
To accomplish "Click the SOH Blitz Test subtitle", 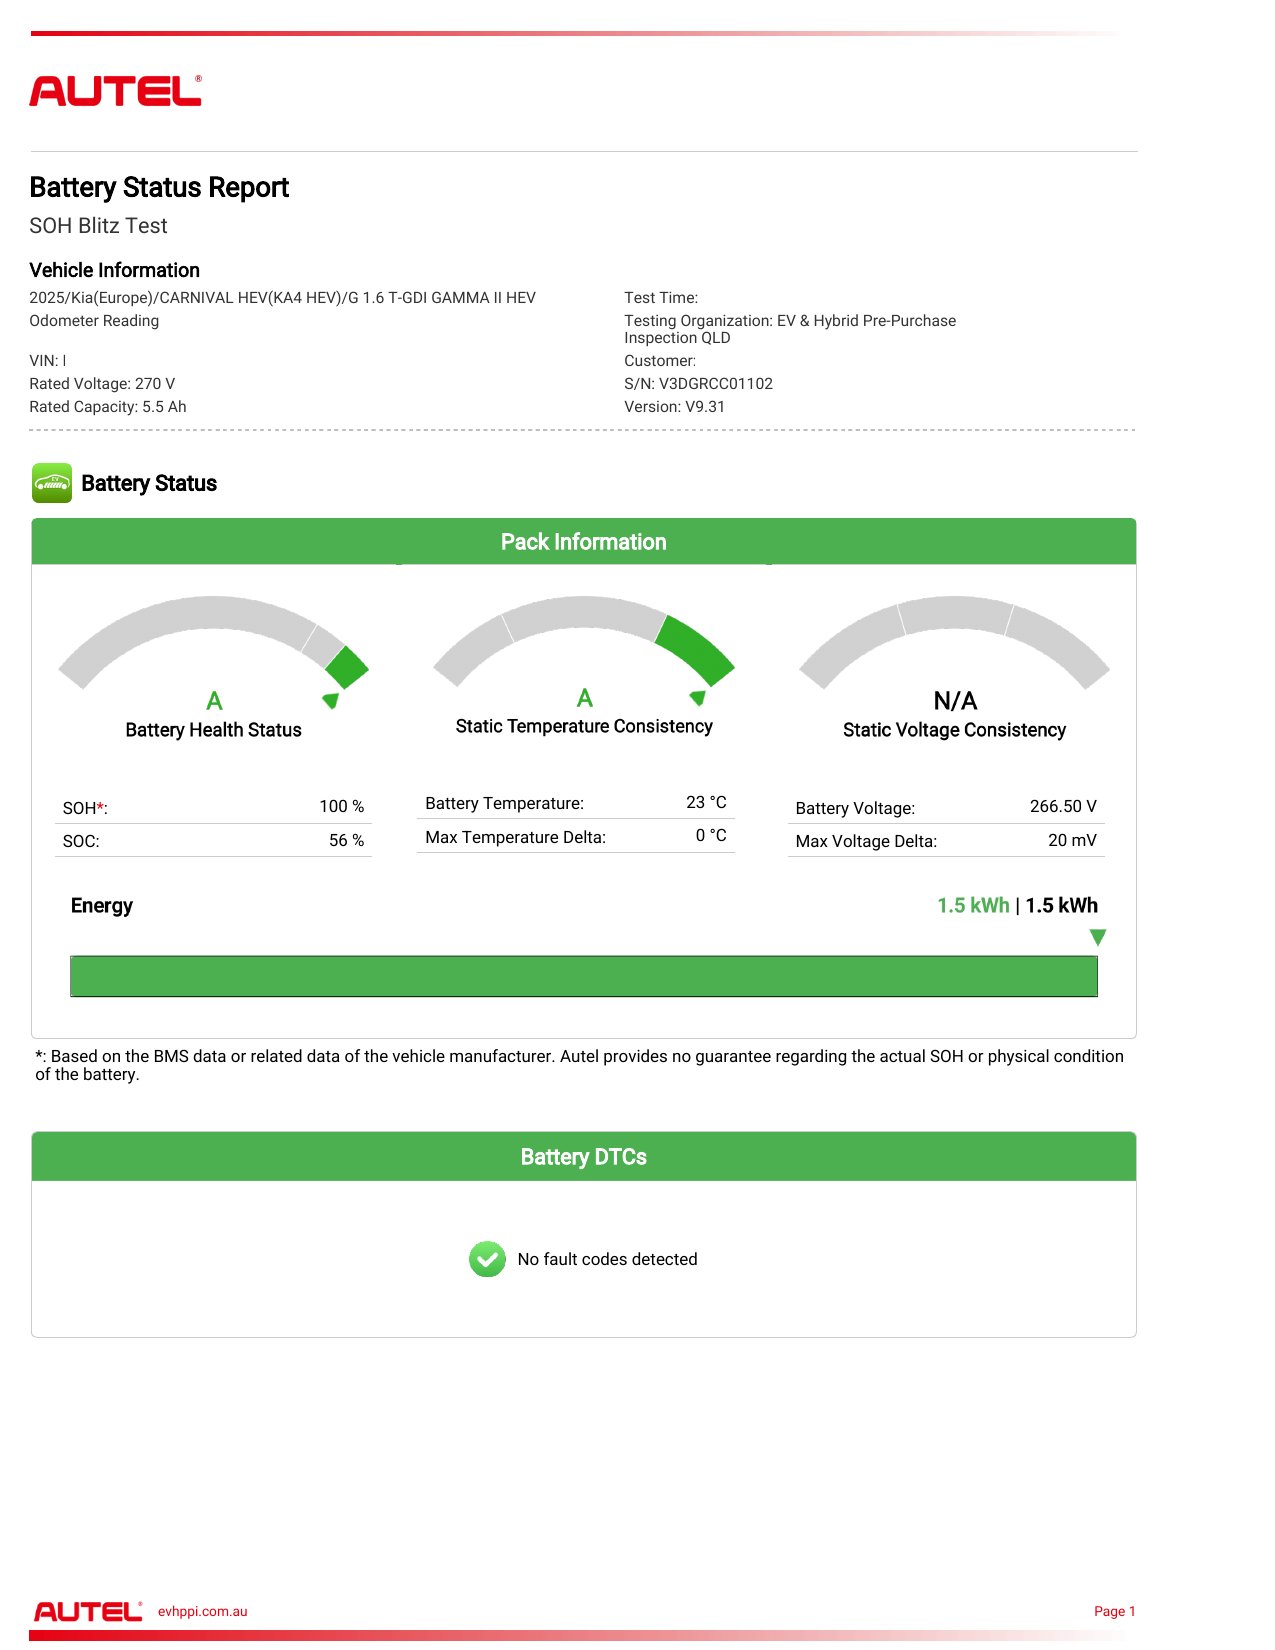I will tap(98, 226).
